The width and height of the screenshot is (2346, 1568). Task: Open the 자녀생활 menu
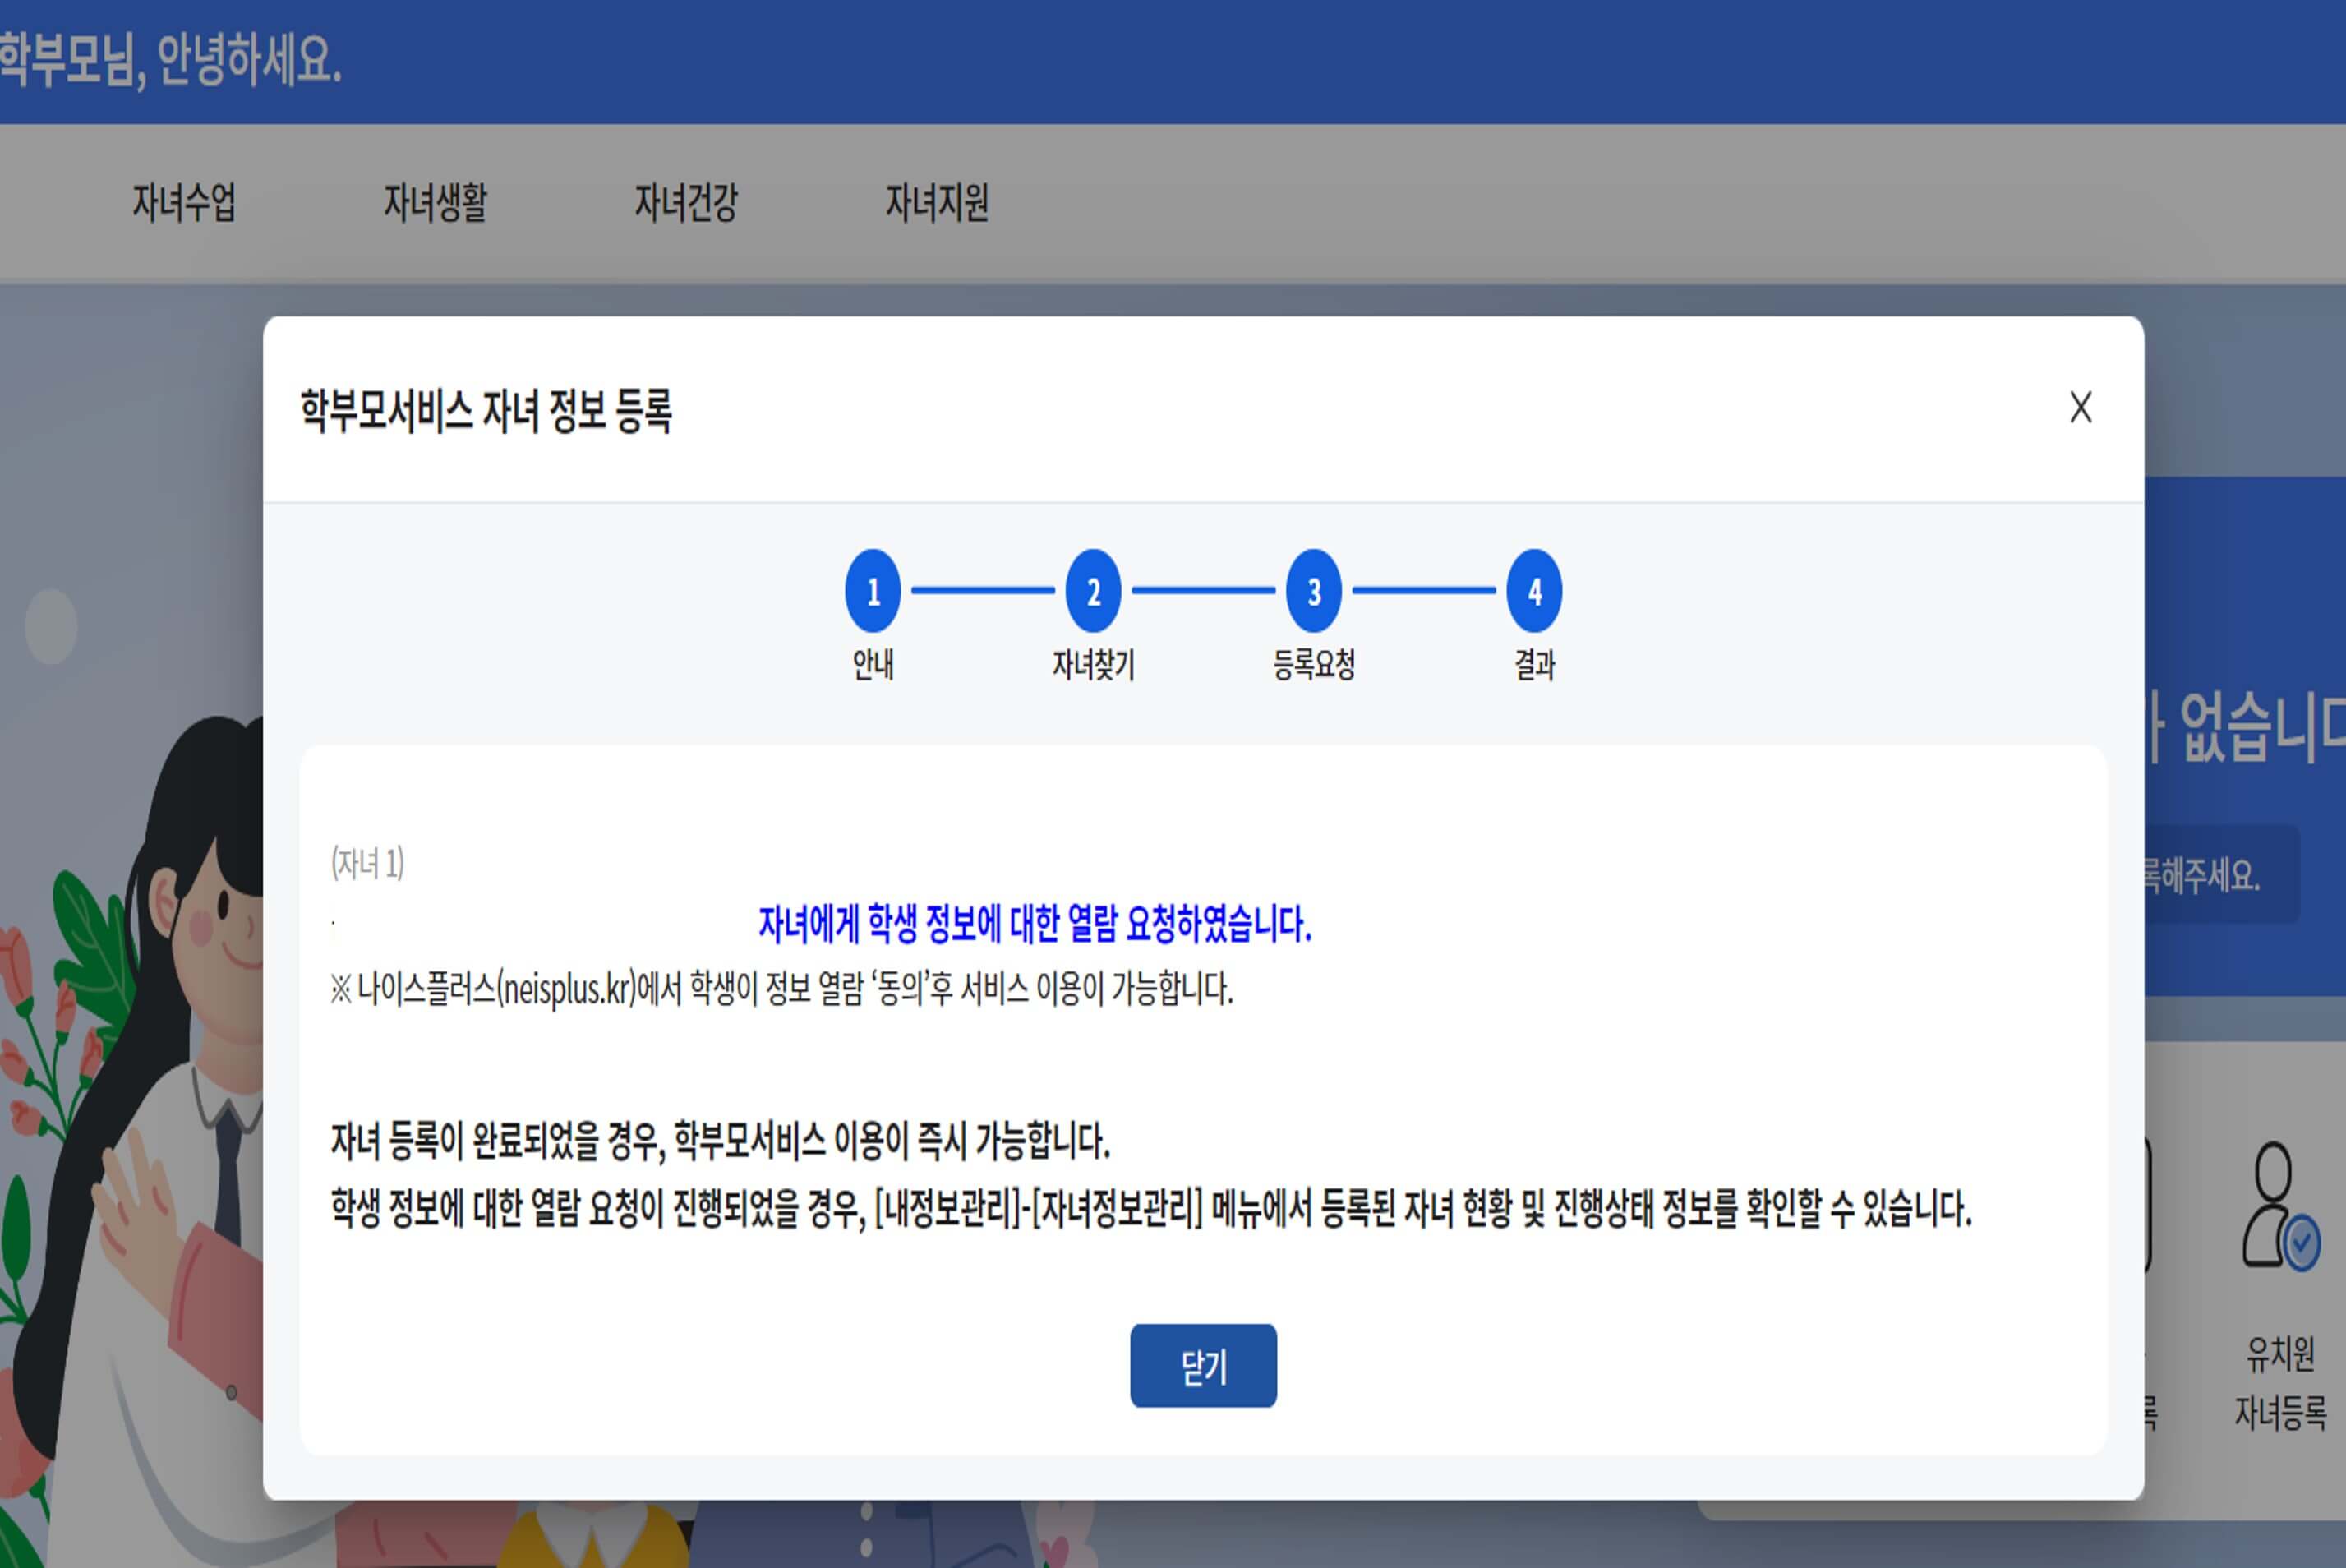(435, 202)
